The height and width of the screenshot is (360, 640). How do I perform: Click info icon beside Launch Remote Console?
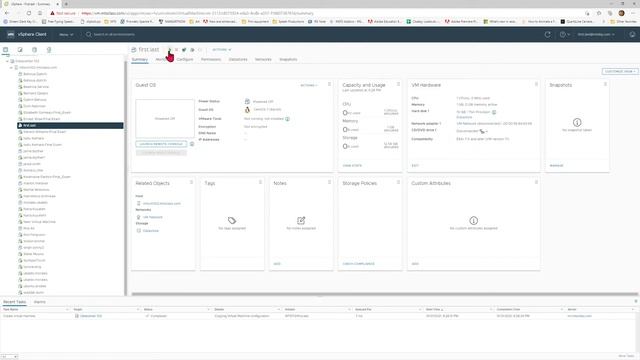pos(192,144)
